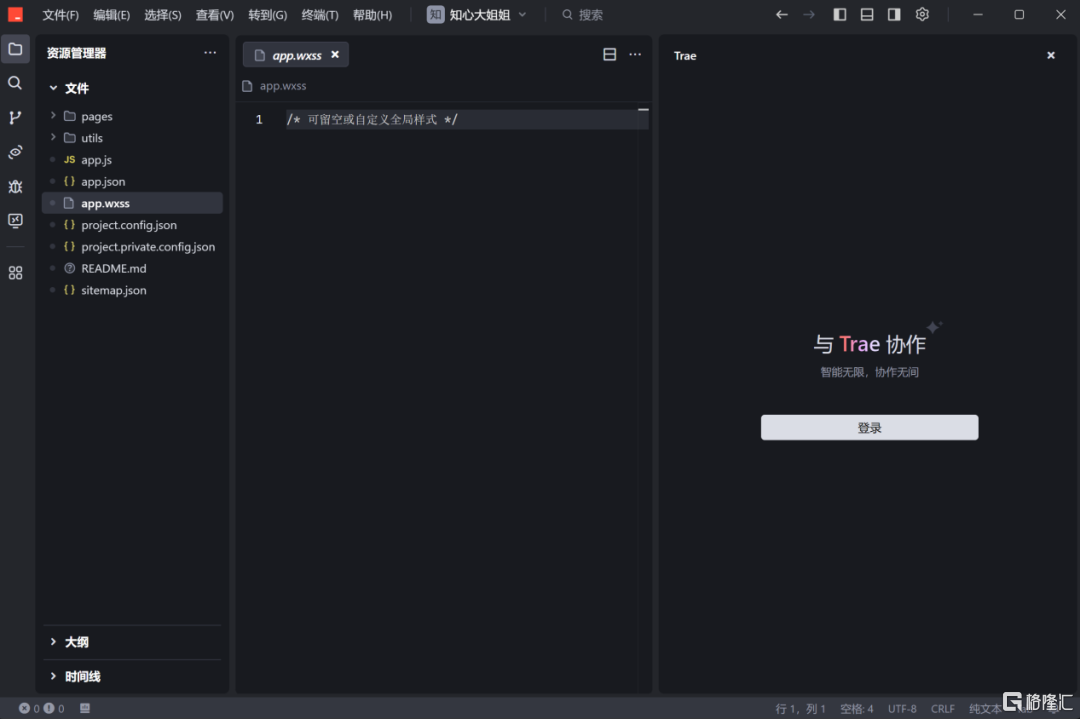Screen dimensions: 1080x719
Task: Open the README.md file
Action: point(132,269)
